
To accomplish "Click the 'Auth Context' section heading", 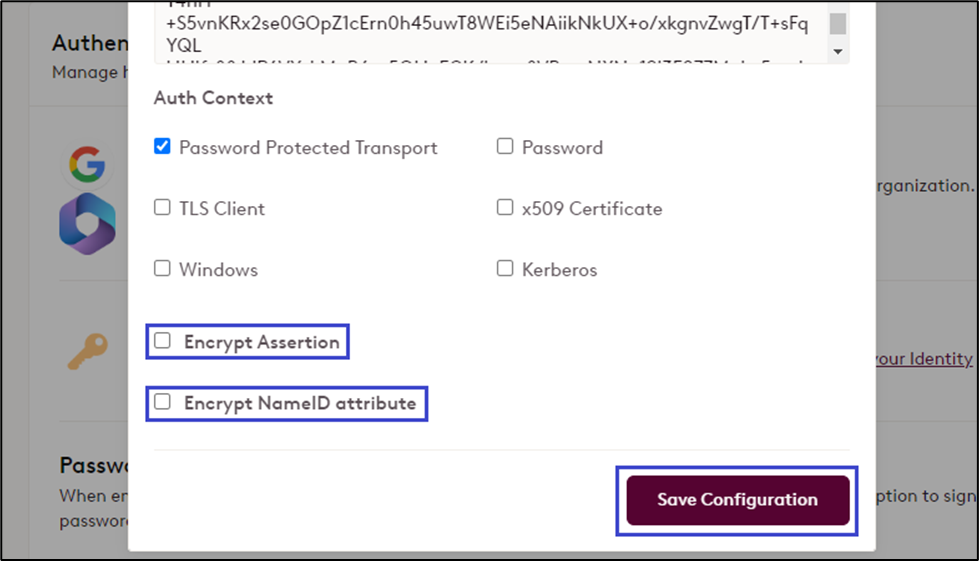I will [213, 98].
